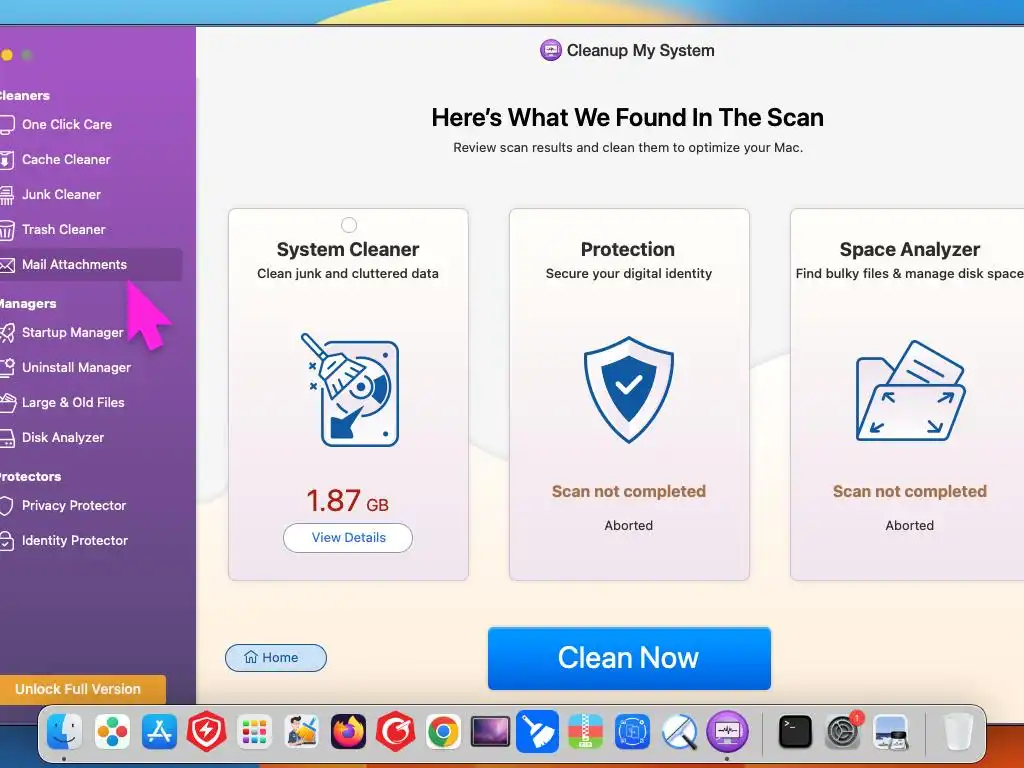Open One Click Care in sidebar

(66, 124)
